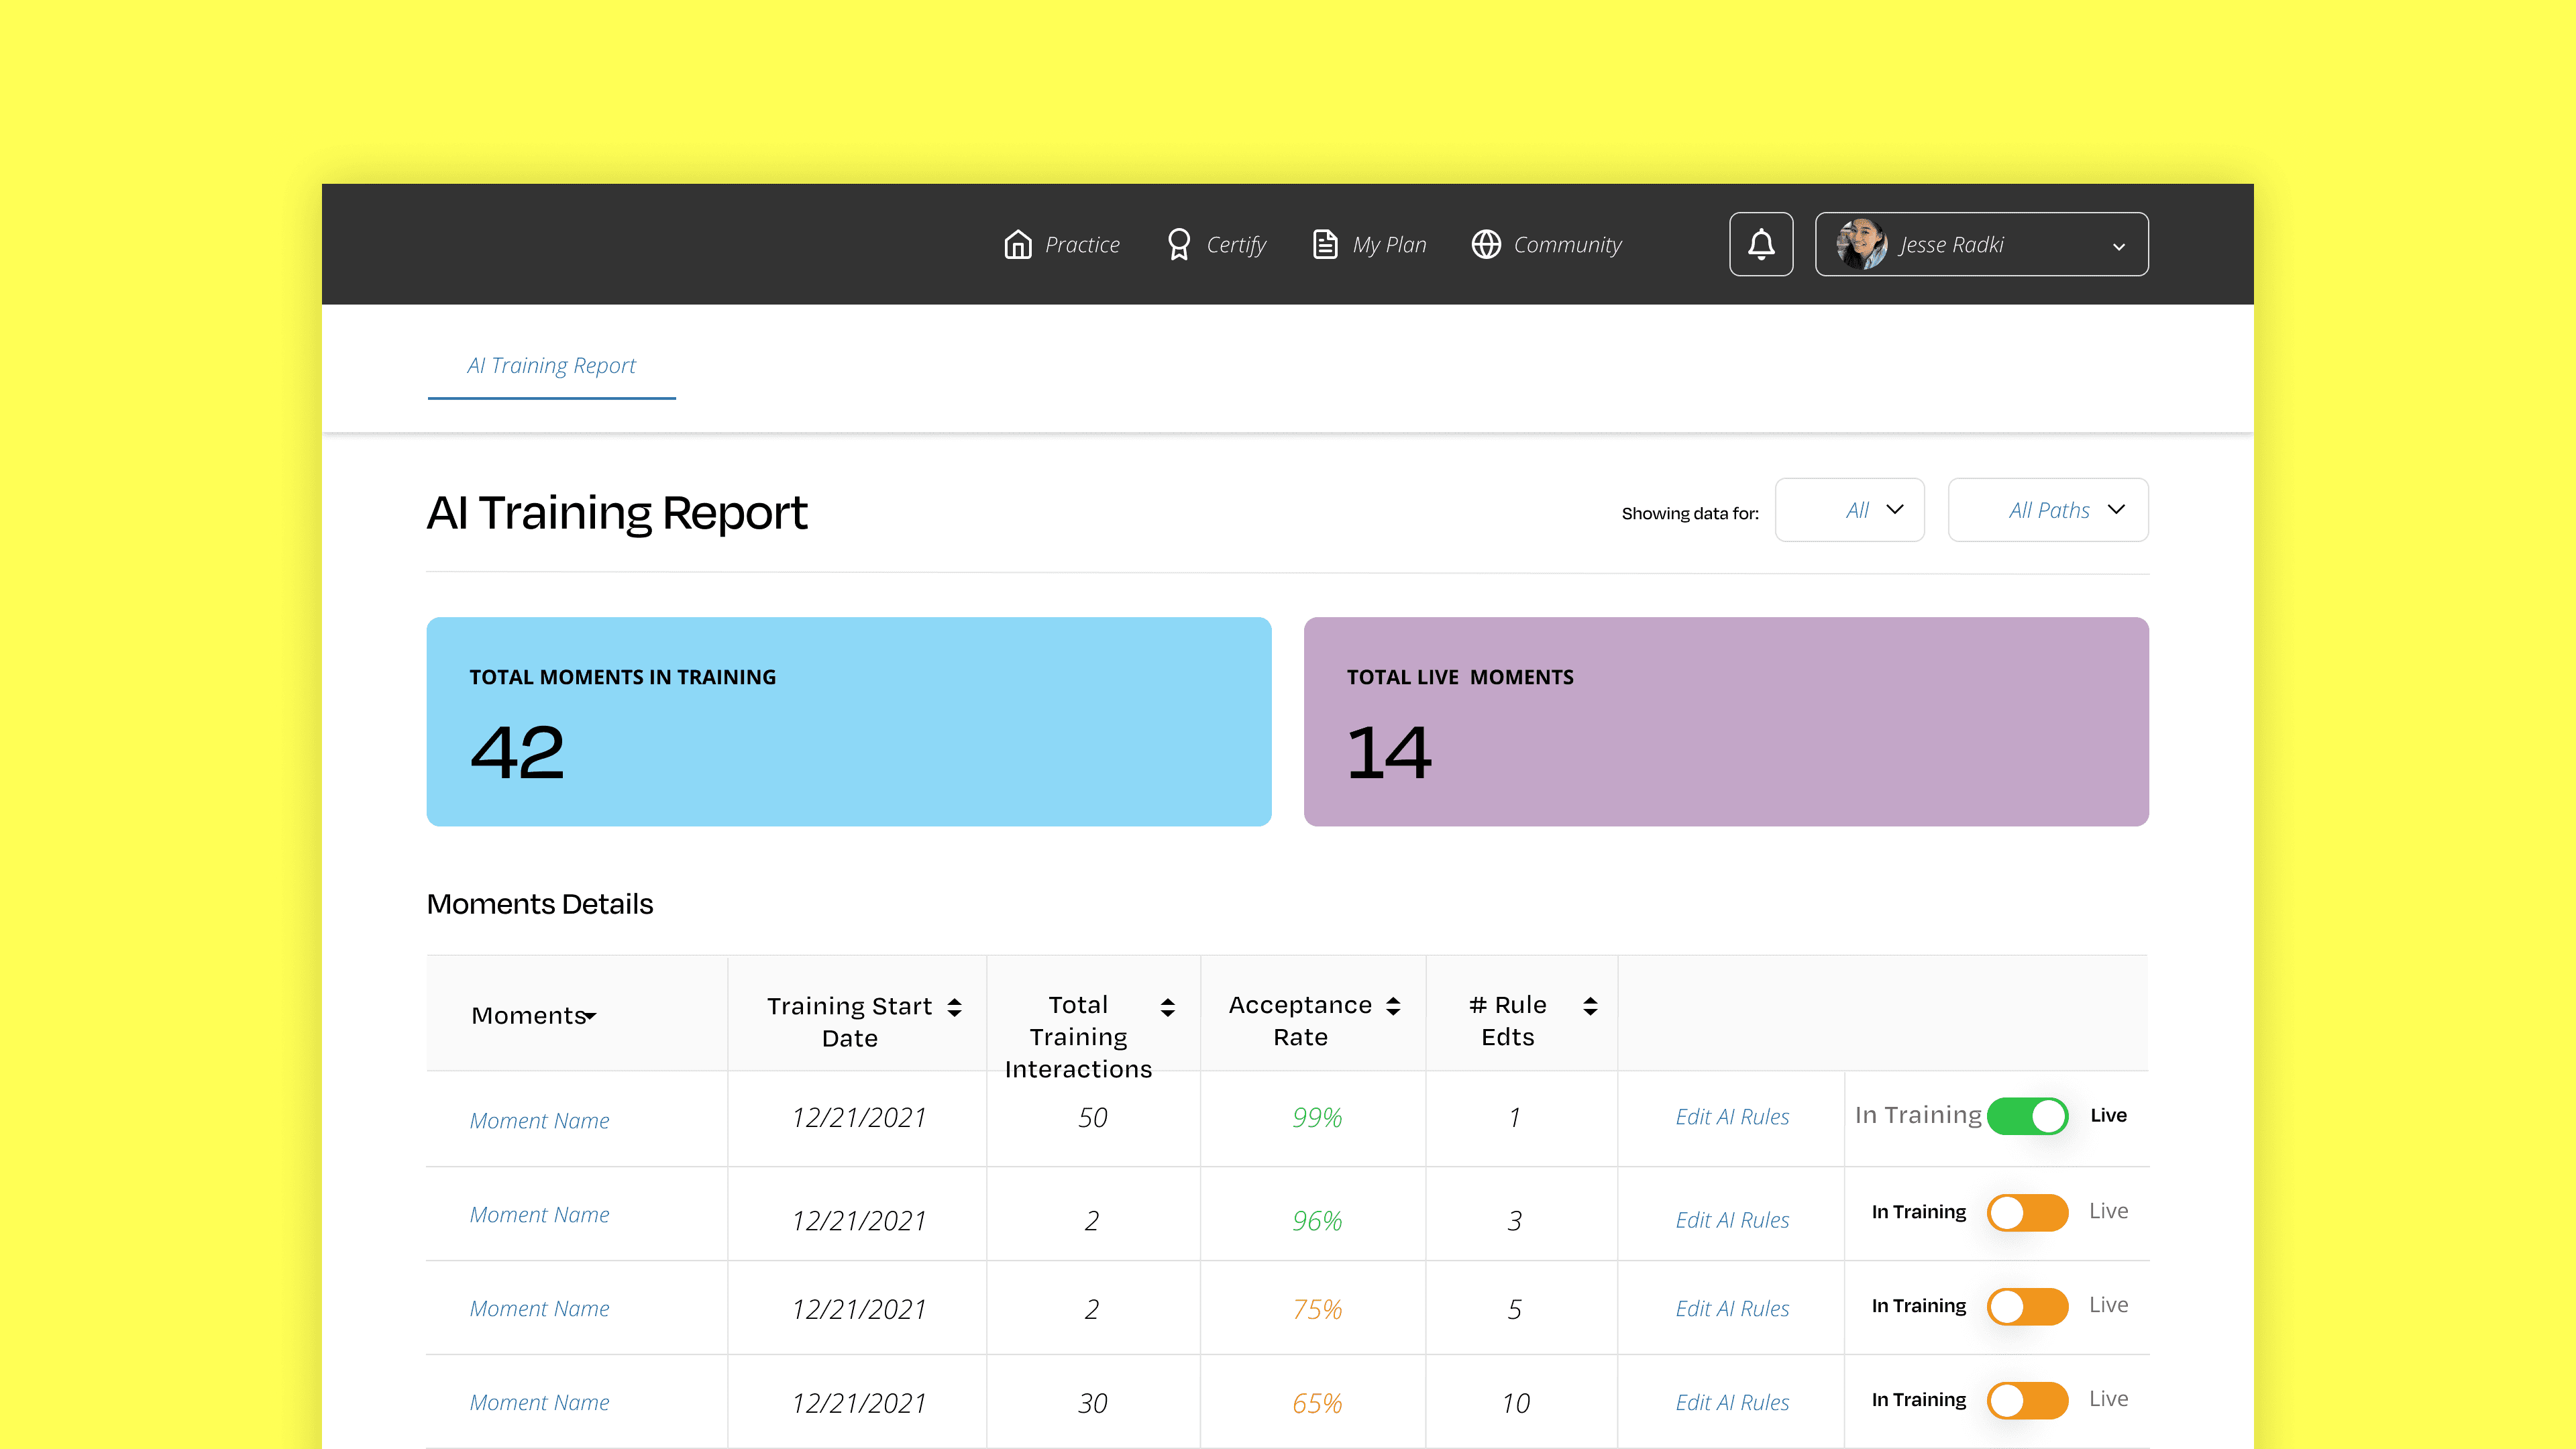The width and height of the screenshot is (2576, 1449).
Task: Sort by Training Start Date arrows
Action: [955, 1007]
